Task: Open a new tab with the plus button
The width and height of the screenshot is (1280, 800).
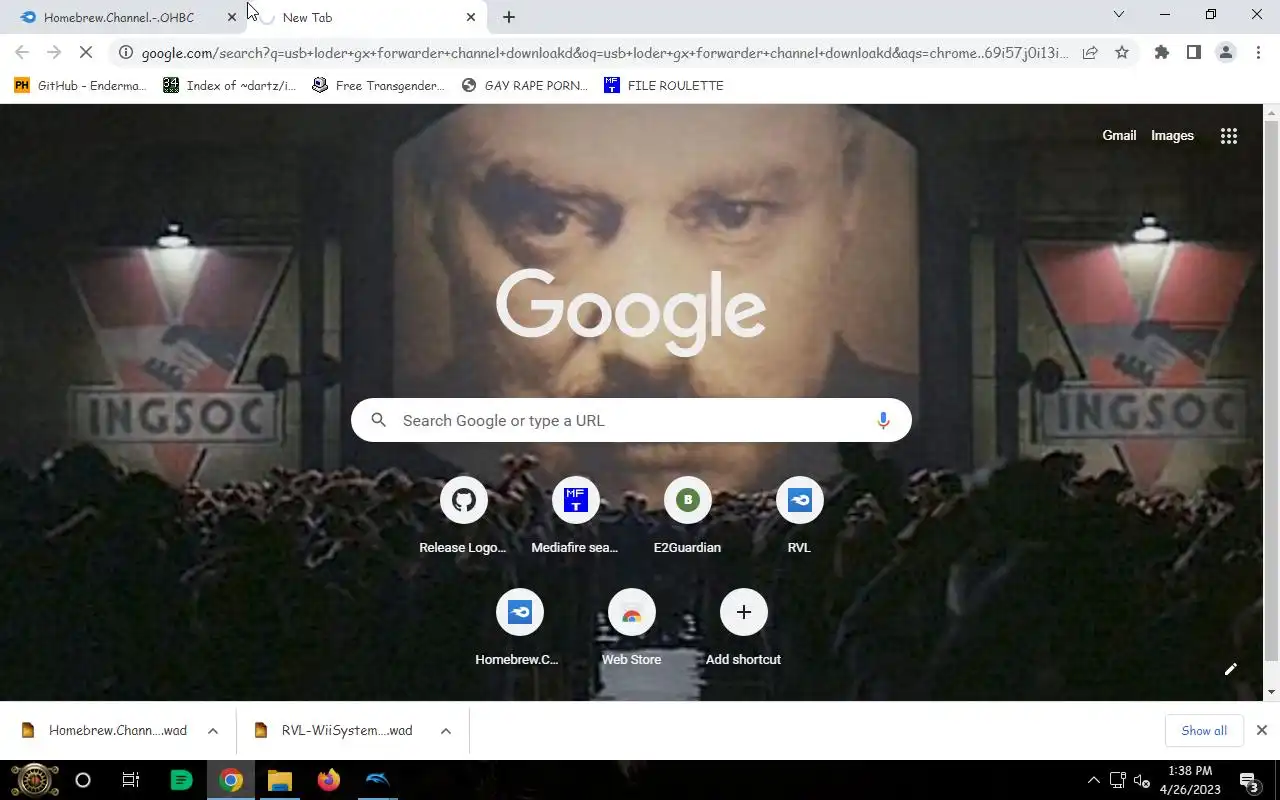Action: [x=509, y=17]
